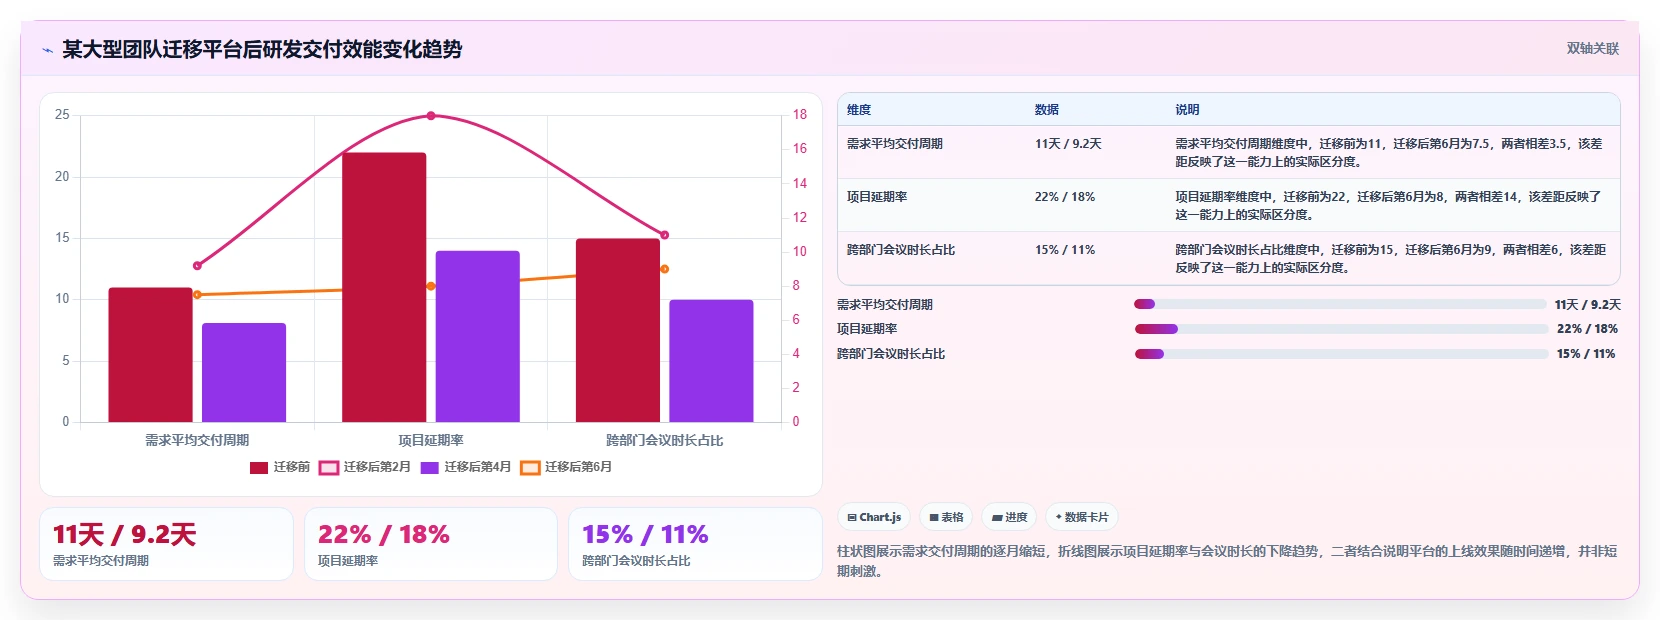Click the orange line point on 项目延期率
The image size is (1660, 620).
tap(431, 286)
